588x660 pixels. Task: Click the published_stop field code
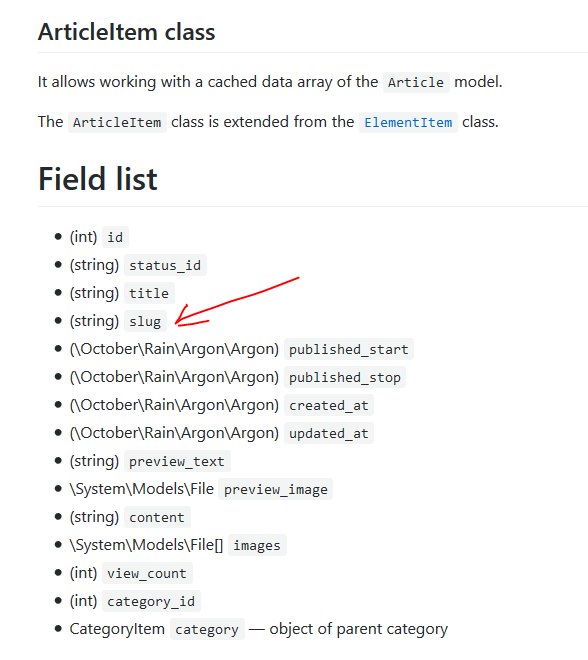pyautogui.click(x=345, y=378)
